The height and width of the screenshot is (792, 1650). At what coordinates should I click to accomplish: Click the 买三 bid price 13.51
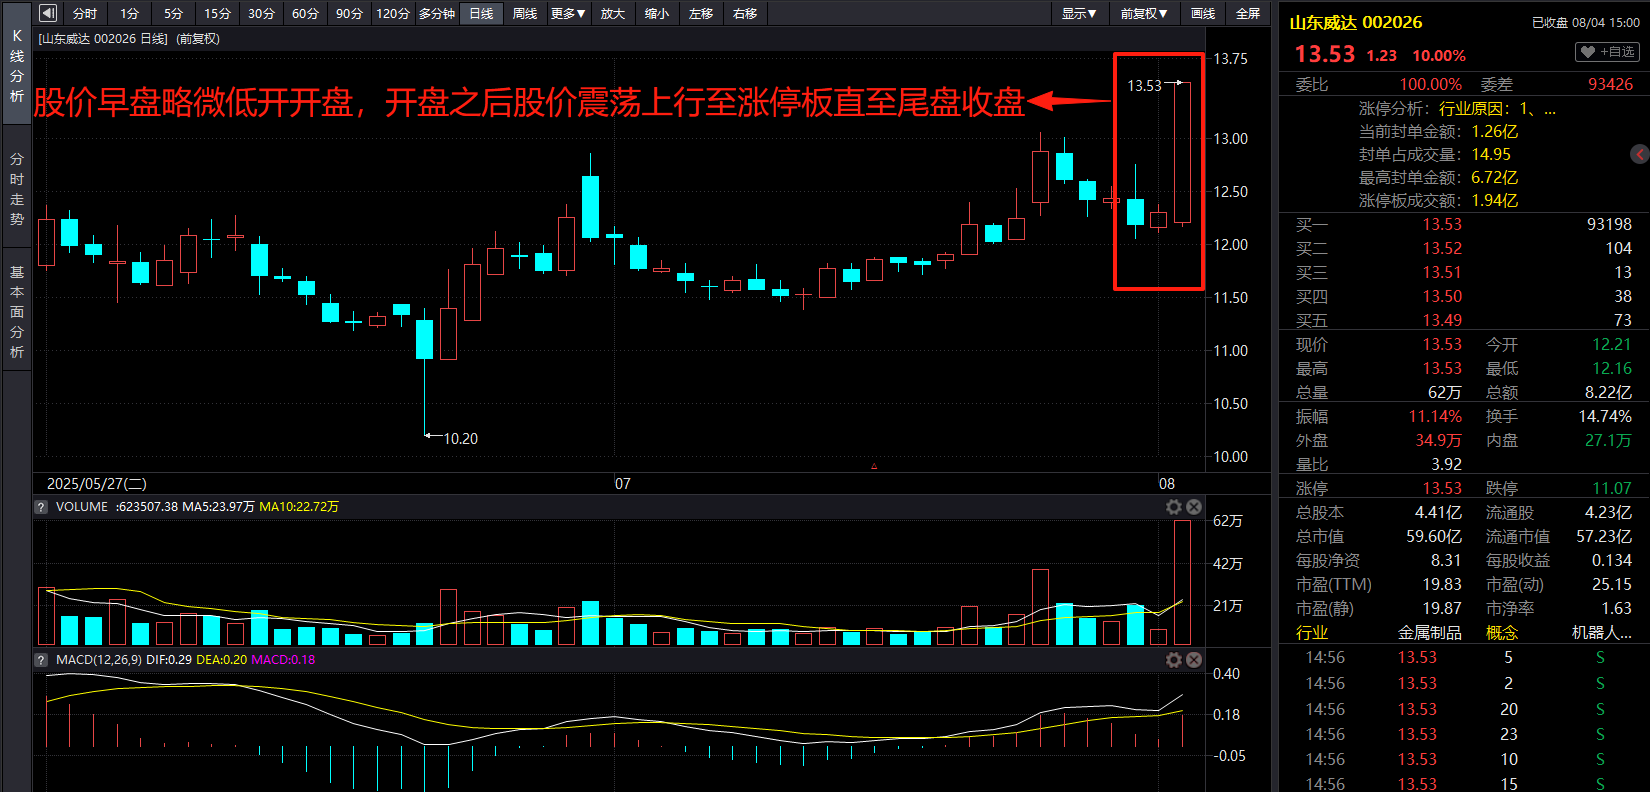tap(1442, 273)
